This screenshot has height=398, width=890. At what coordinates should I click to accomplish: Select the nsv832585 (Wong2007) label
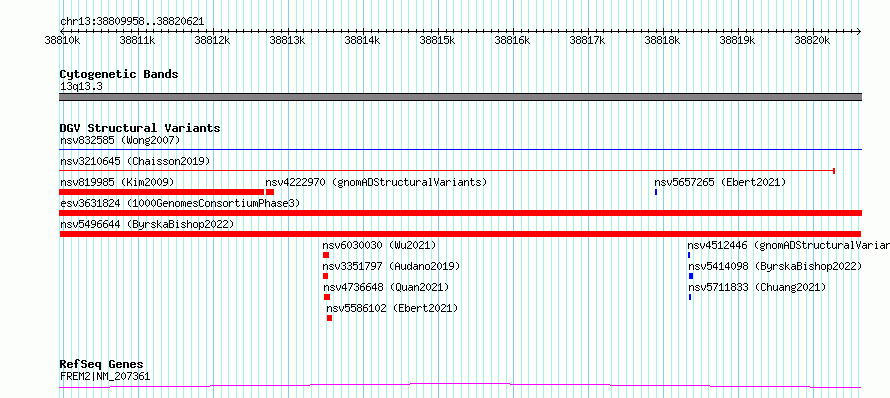pos(120,140)
